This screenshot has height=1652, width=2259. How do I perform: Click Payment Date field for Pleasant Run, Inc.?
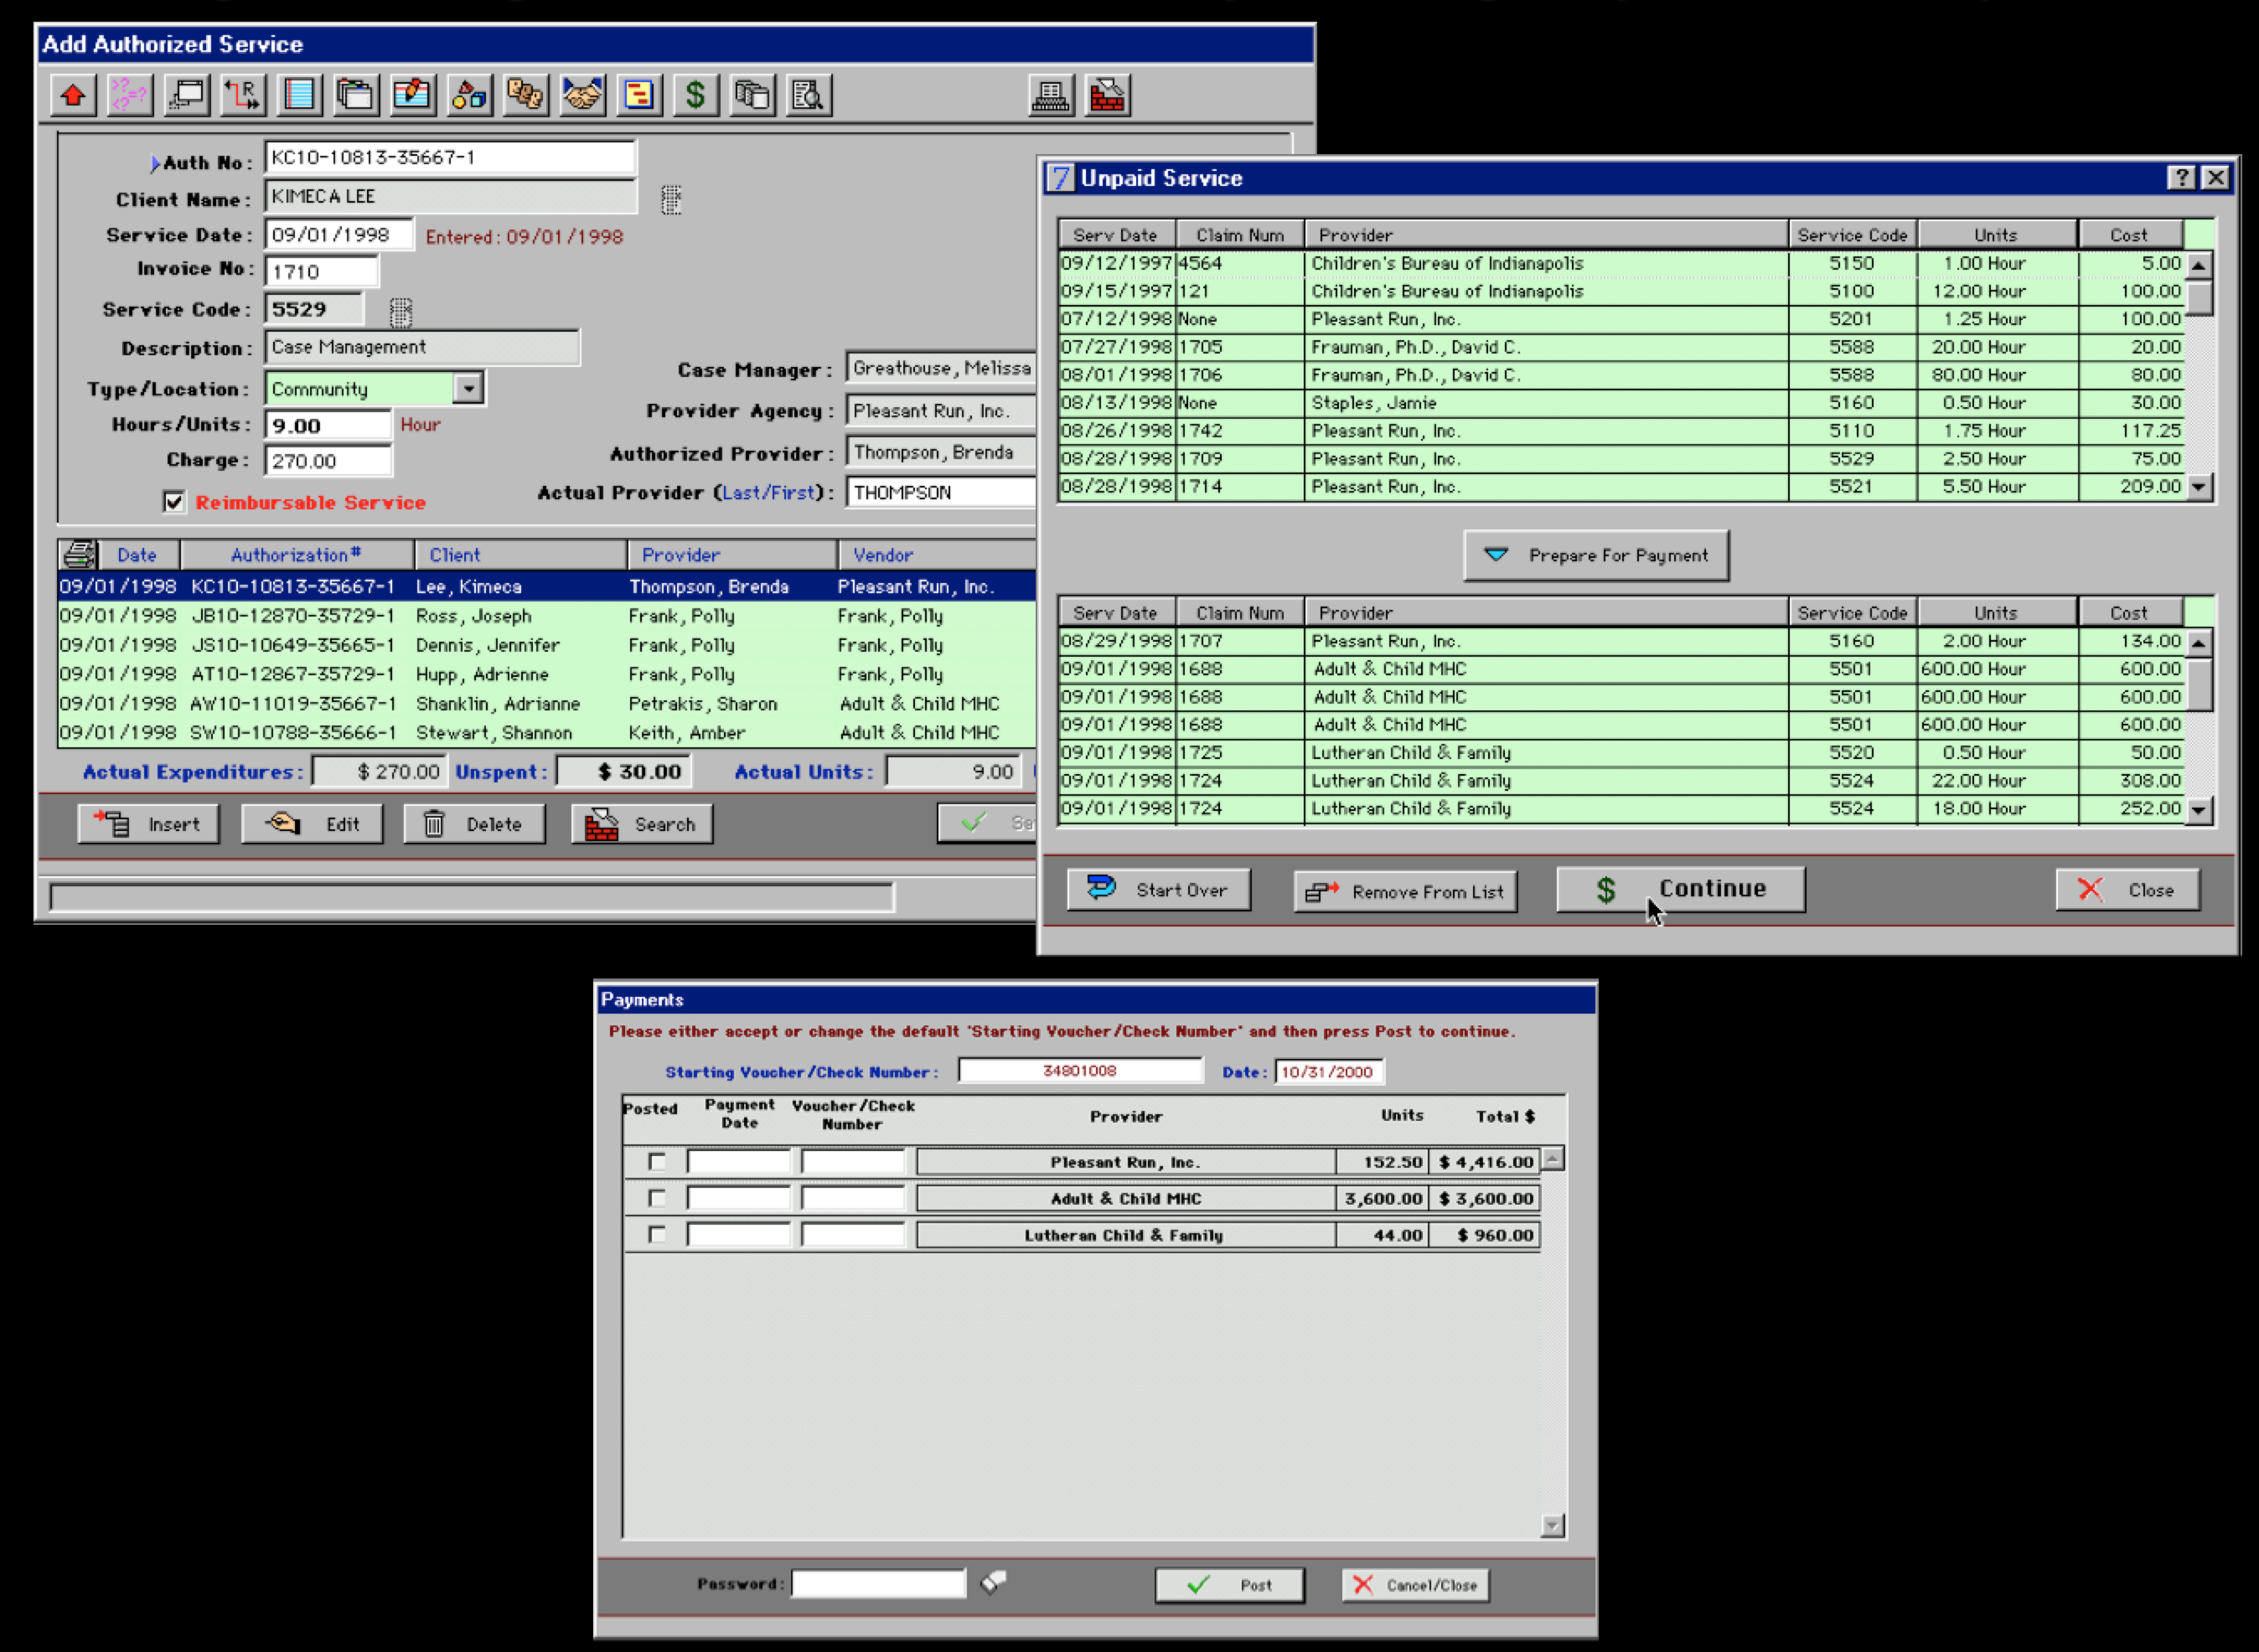click(x=739, y=1162)
